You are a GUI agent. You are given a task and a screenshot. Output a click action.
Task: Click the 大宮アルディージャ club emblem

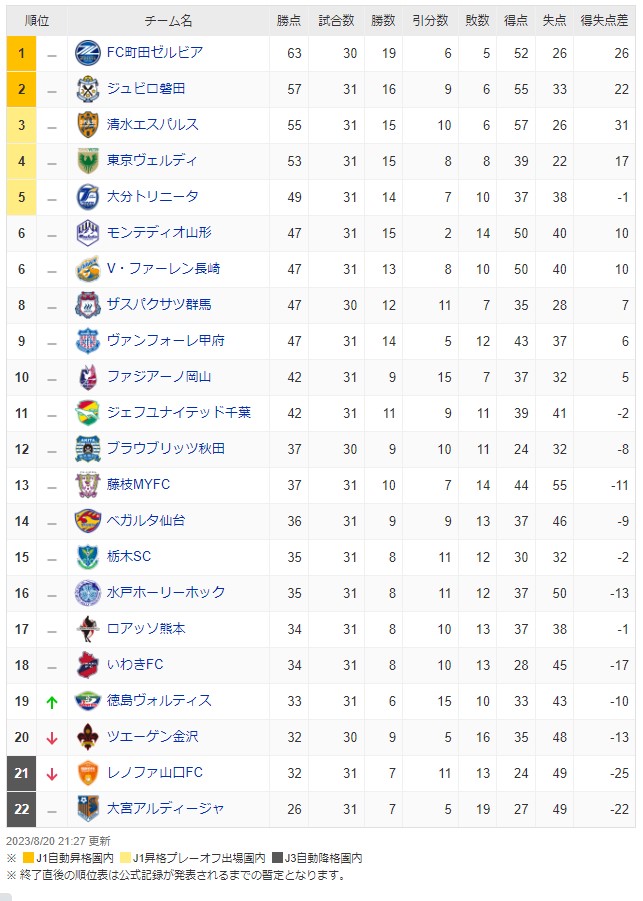pos(88,809)
